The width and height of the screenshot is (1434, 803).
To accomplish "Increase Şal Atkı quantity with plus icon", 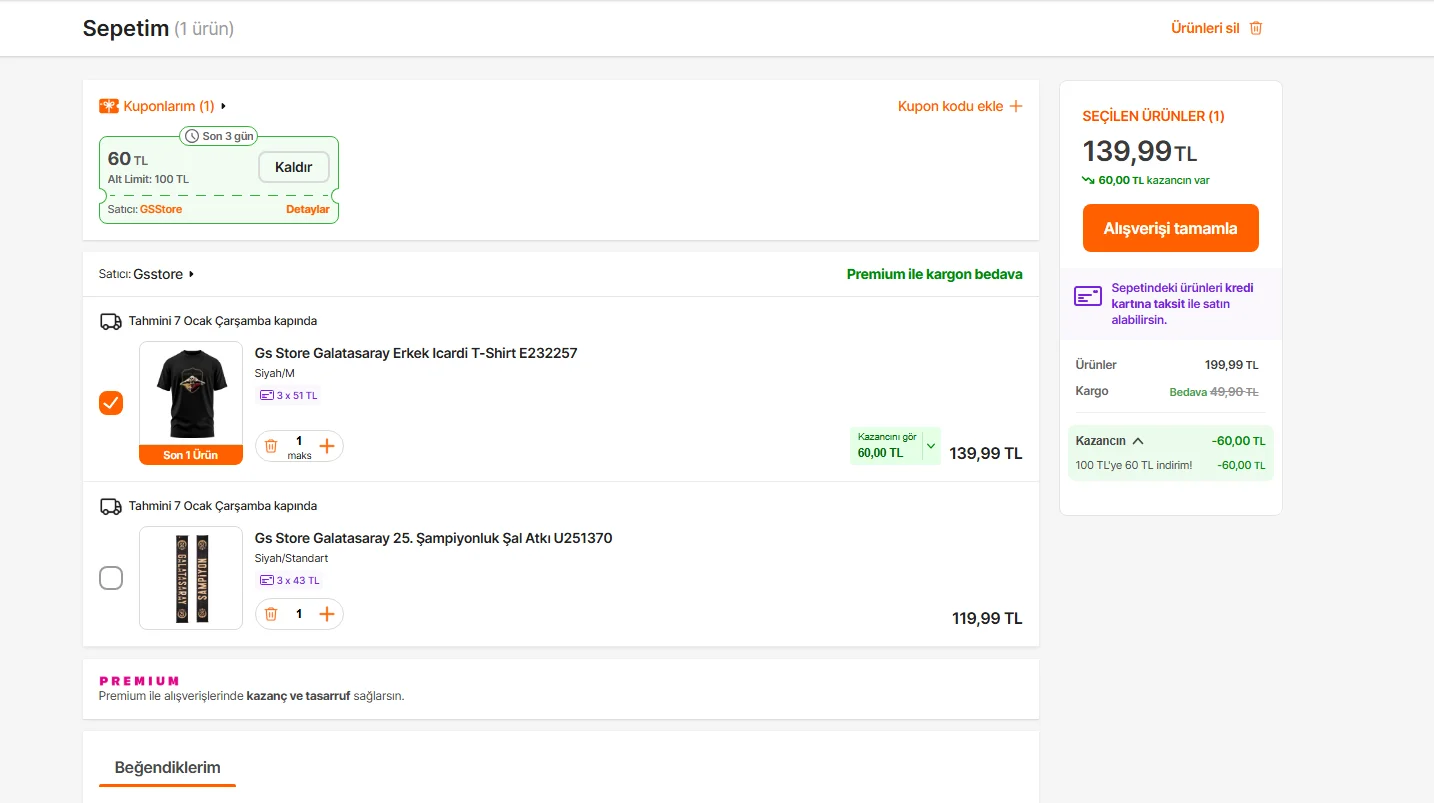I will [327, 614].
